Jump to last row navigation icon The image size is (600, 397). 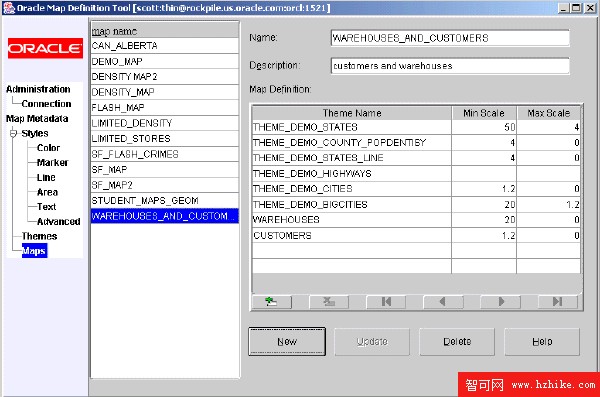click(558, 302)
